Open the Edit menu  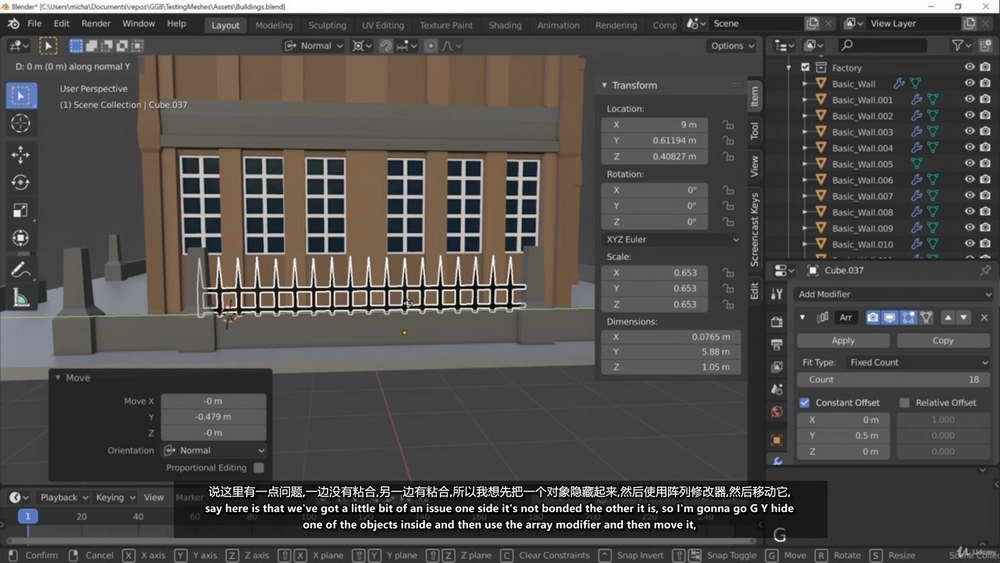coord(61,24)
